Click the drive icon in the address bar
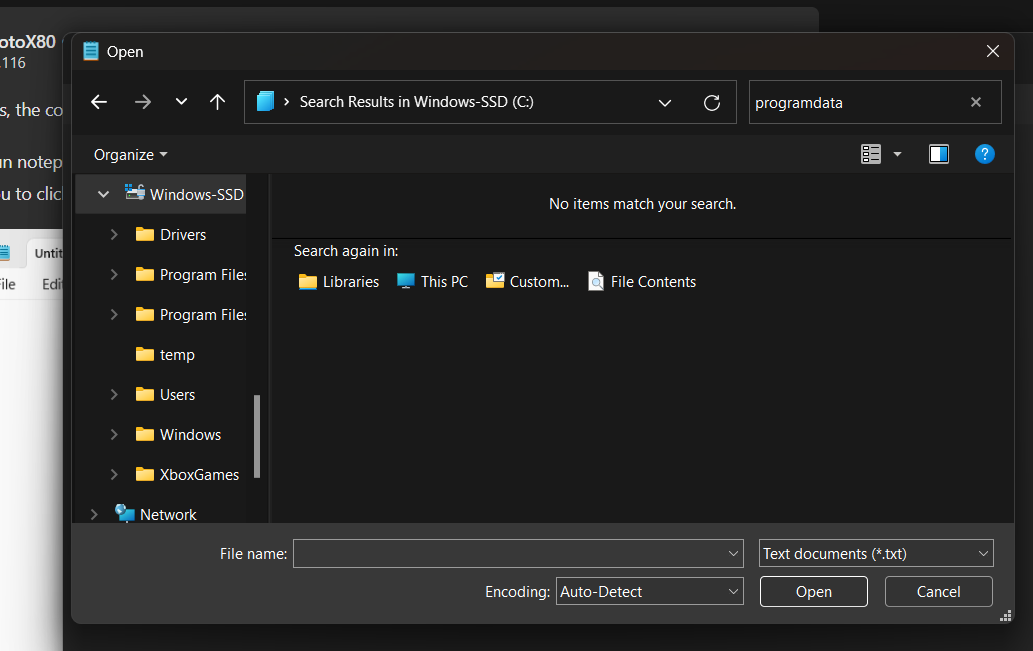The height and width of the screenshot is (651, 1033). coord(265,101)
